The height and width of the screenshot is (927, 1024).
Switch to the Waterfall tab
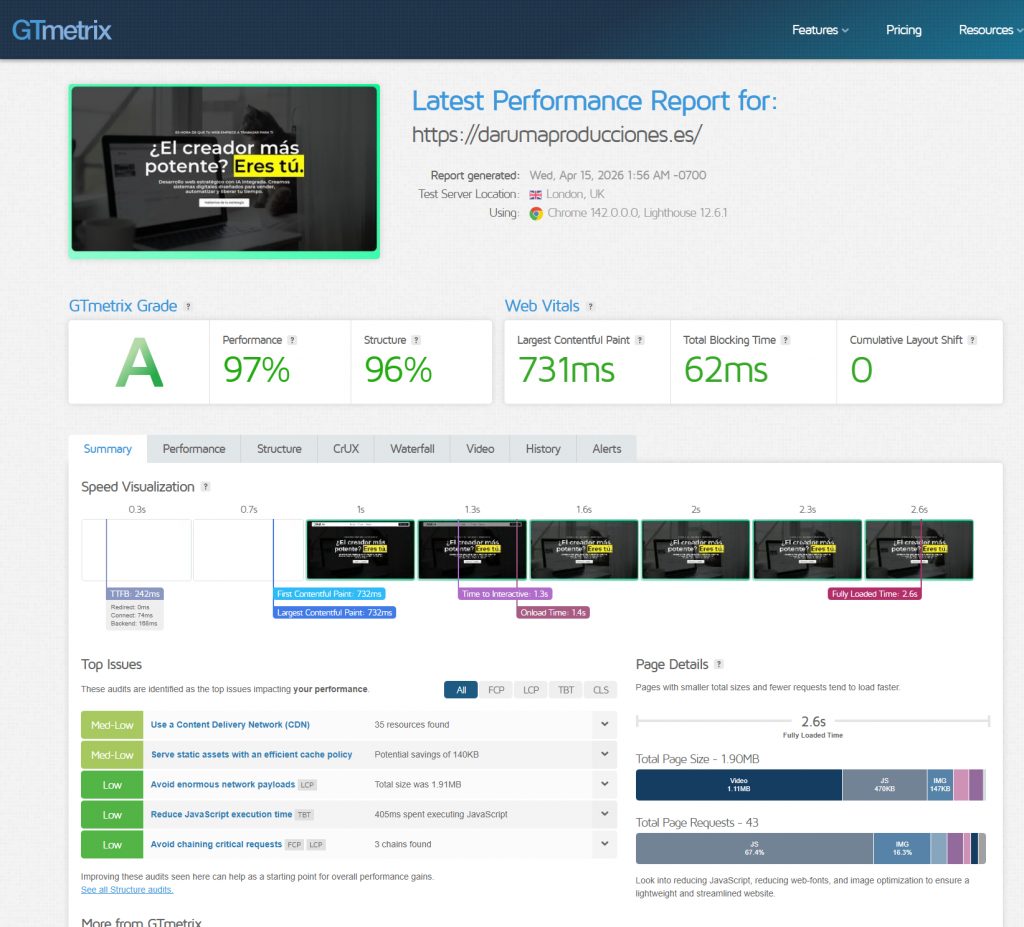(x=412, y=449)
